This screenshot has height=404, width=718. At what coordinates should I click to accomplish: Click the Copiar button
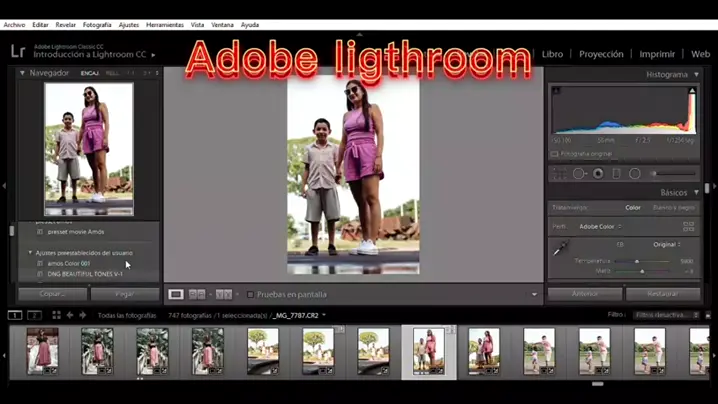tap(53, 294)
